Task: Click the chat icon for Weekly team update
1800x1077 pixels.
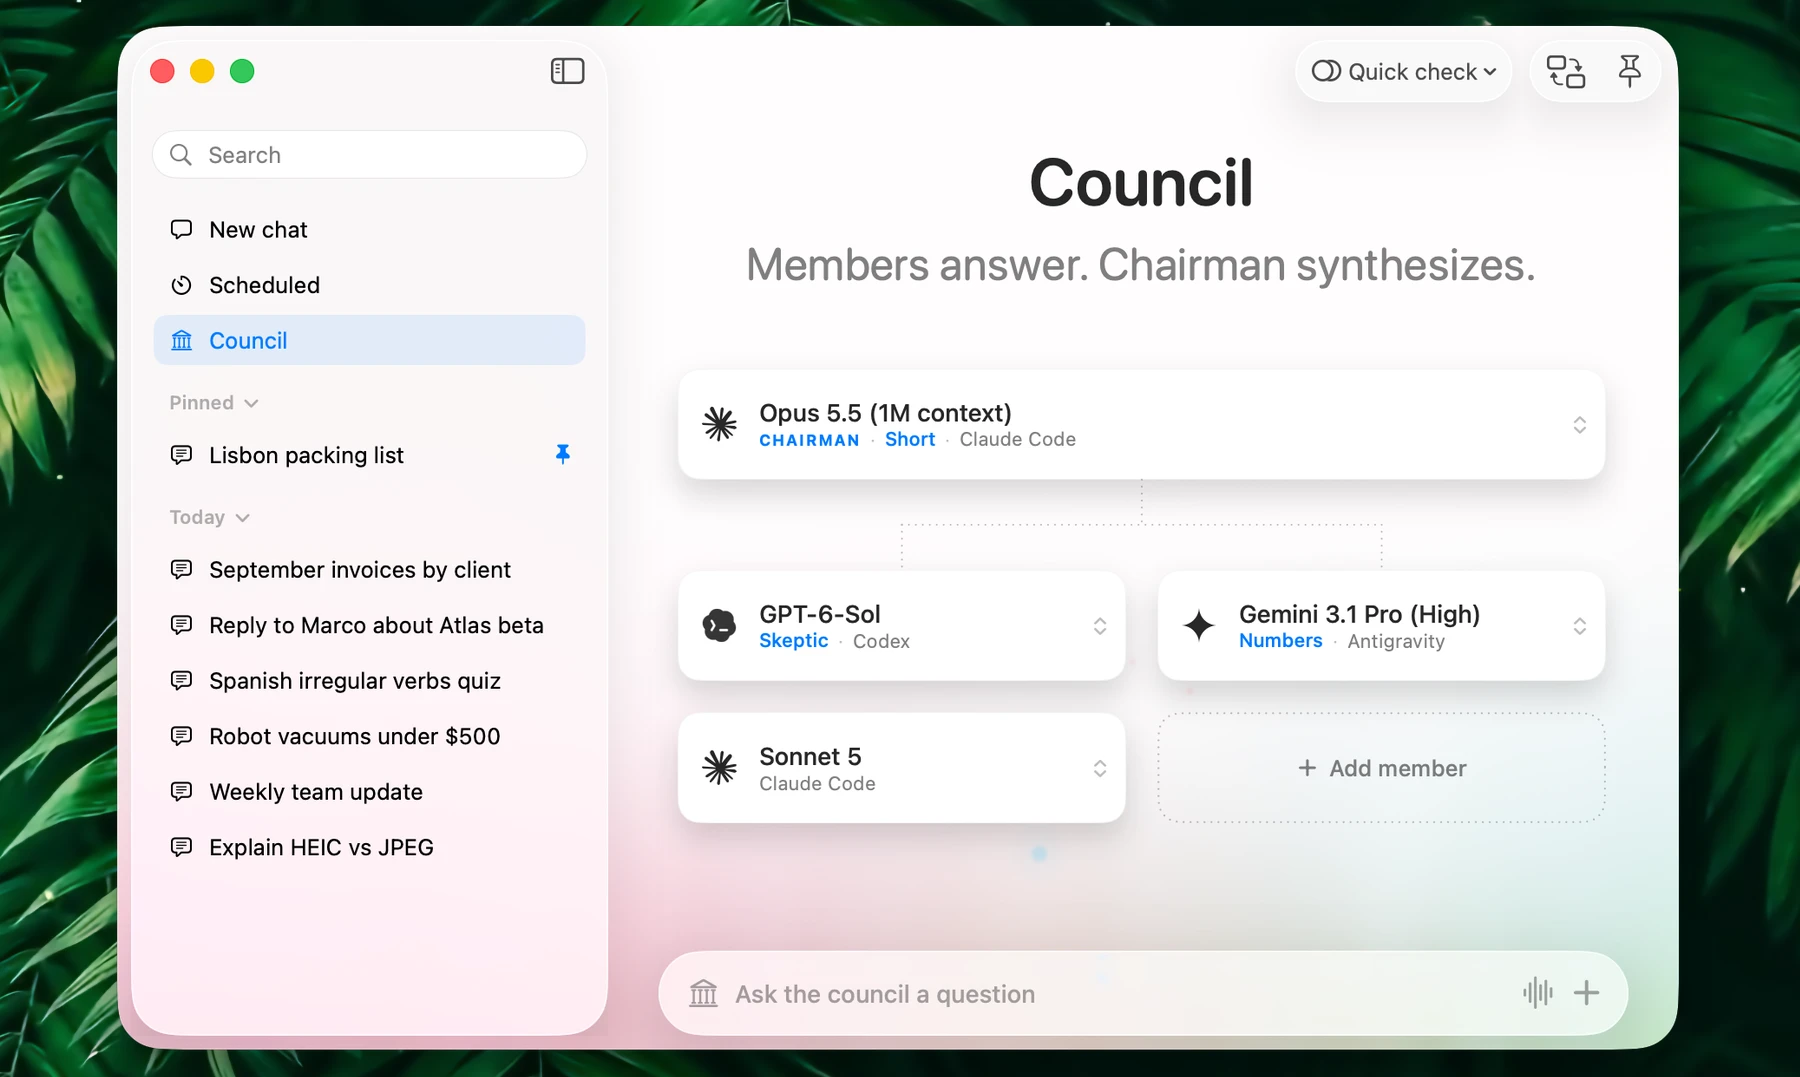Action: 181,791
